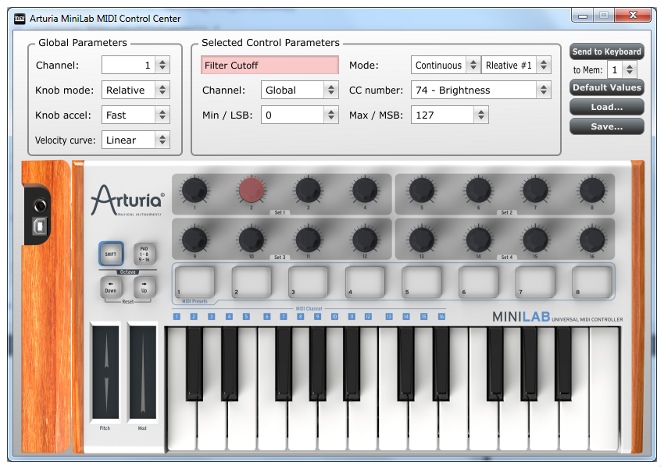Click drum pad 7
662x467 pixels.
(x=535, y=281)
